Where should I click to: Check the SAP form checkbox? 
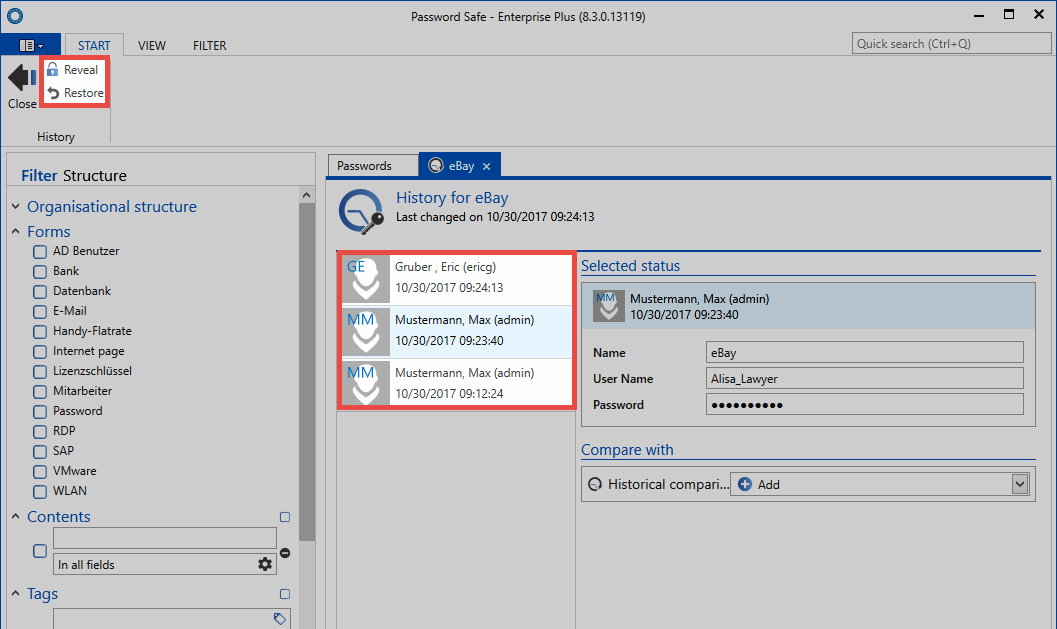click(40, 451)
